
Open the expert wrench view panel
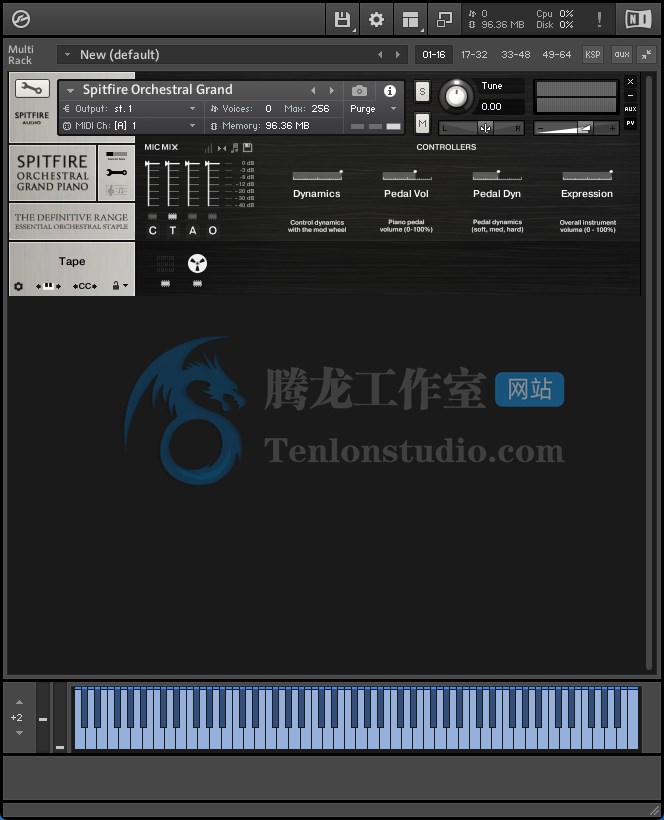(x=116, y=173)
